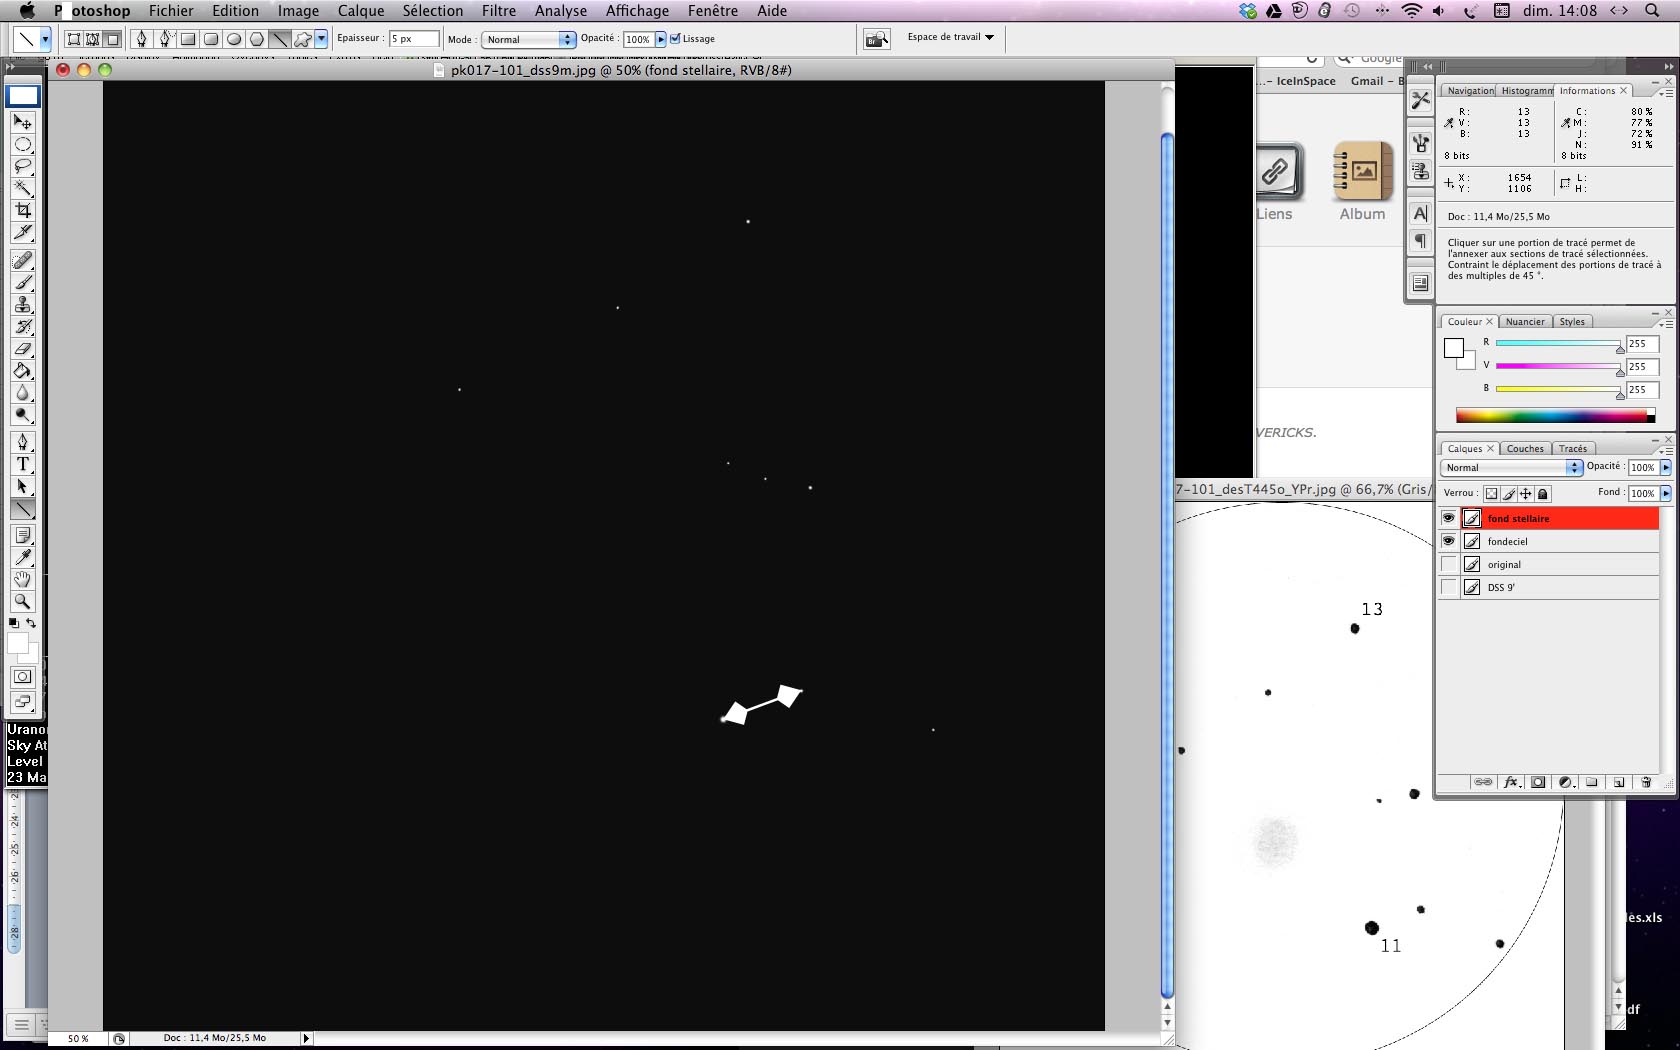Select the Move tool in the toolbox

(x=22, y=122)
